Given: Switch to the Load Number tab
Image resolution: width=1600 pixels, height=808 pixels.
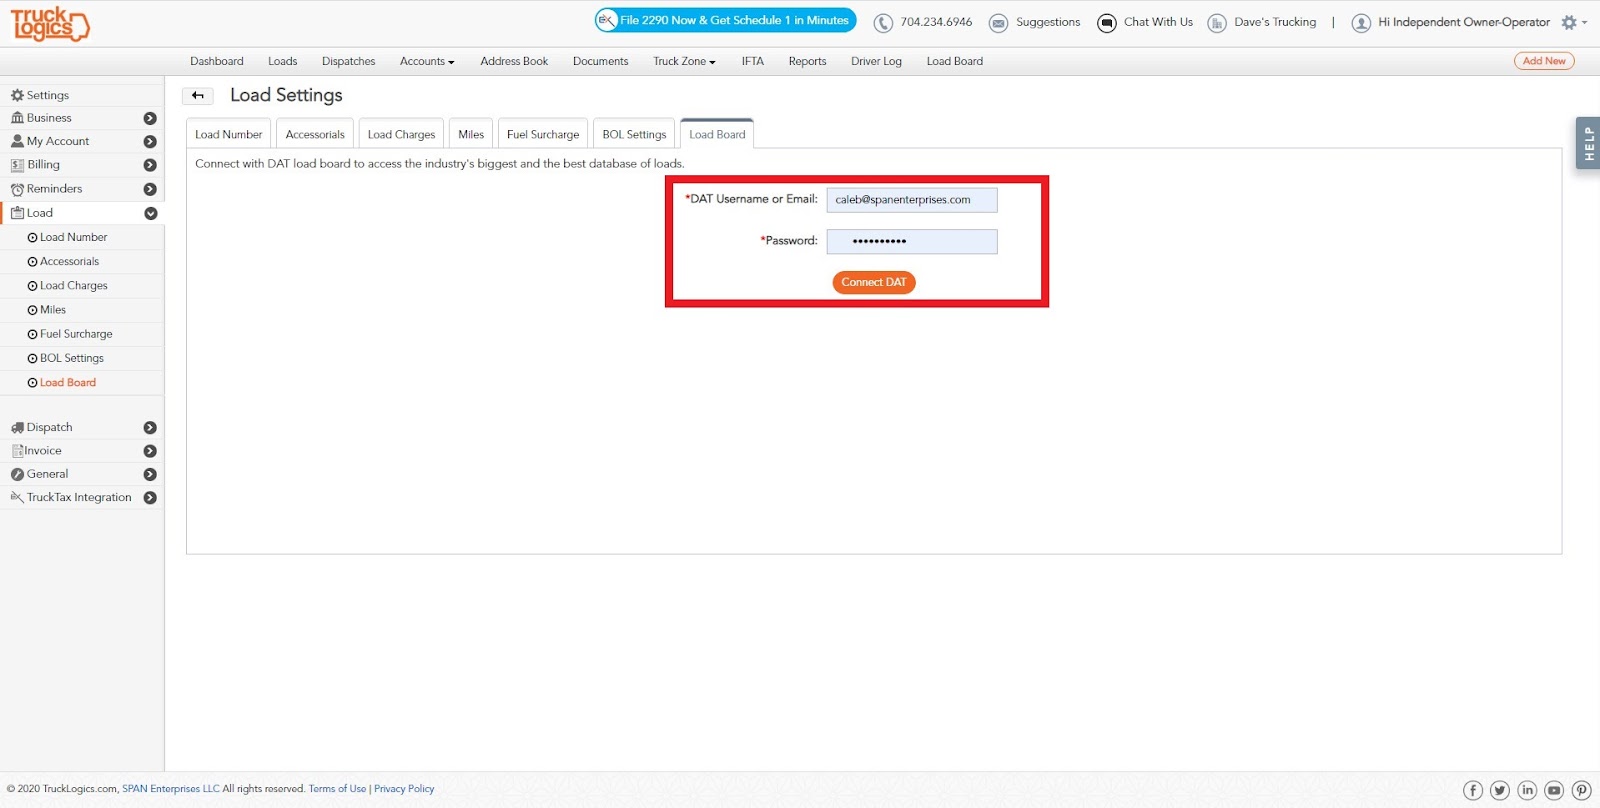Looking at the screenshot, I should pos(228,134).
